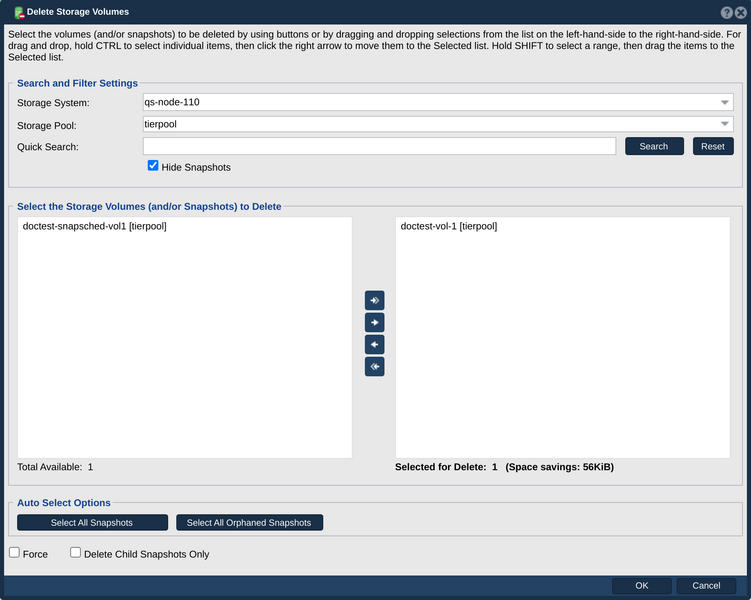This screenshot has width=751, height=600.
Task: Enable the Force checkbox
Action: tap(14, 553)
